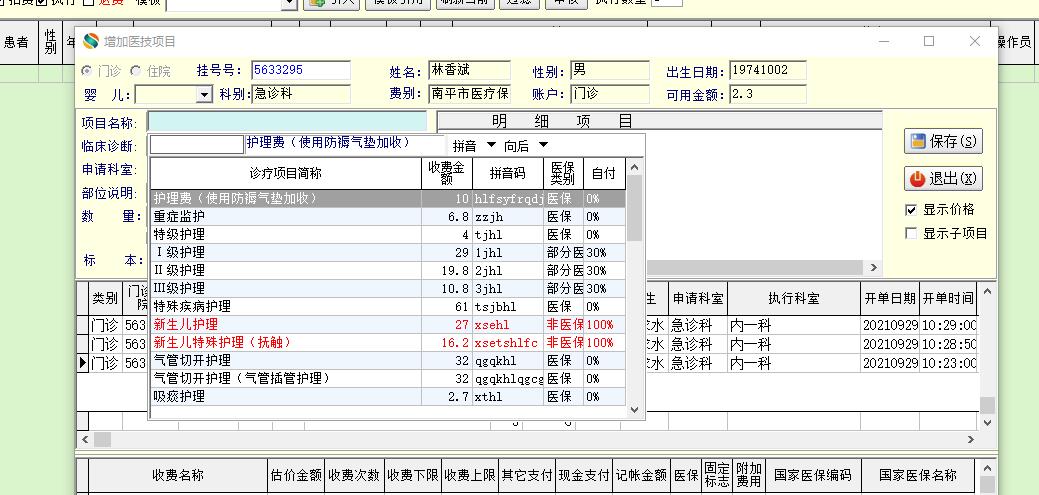Click 国家医保编码 column header
The width and height of the screenshot is (1039, 495).
click(812, 475)
